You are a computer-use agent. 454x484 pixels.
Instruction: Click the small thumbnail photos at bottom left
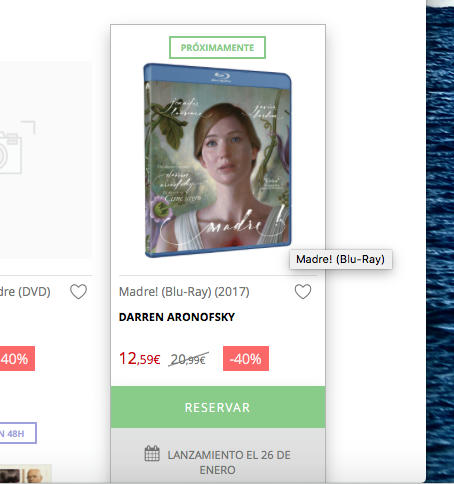25,474
